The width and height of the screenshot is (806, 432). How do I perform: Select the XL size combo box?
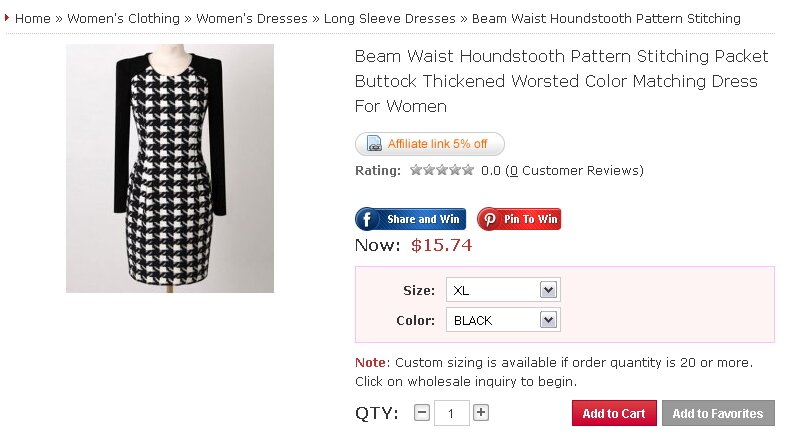point(503,290)
